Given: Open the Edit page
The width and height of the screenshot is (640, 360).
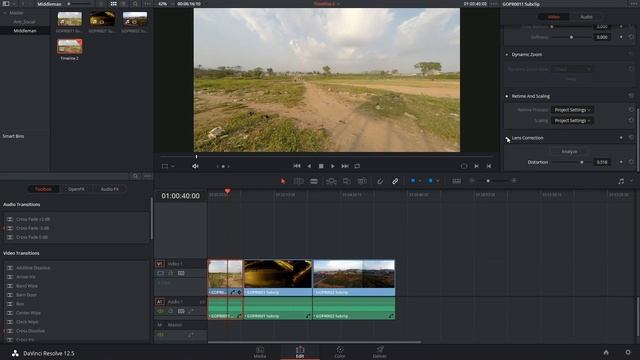Looking at the screenshot, I should pyautogui.click(x=300, y=352).
